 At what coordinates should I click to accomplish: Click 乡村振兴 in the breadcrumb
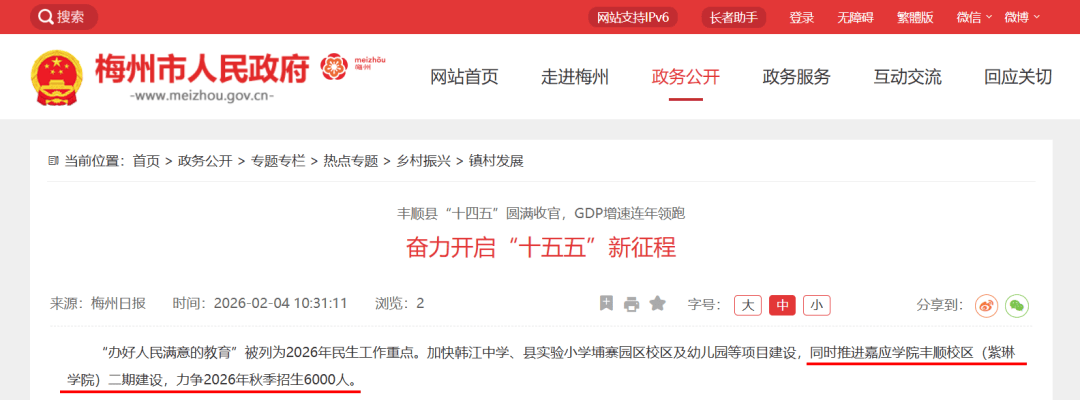point(423,161)
